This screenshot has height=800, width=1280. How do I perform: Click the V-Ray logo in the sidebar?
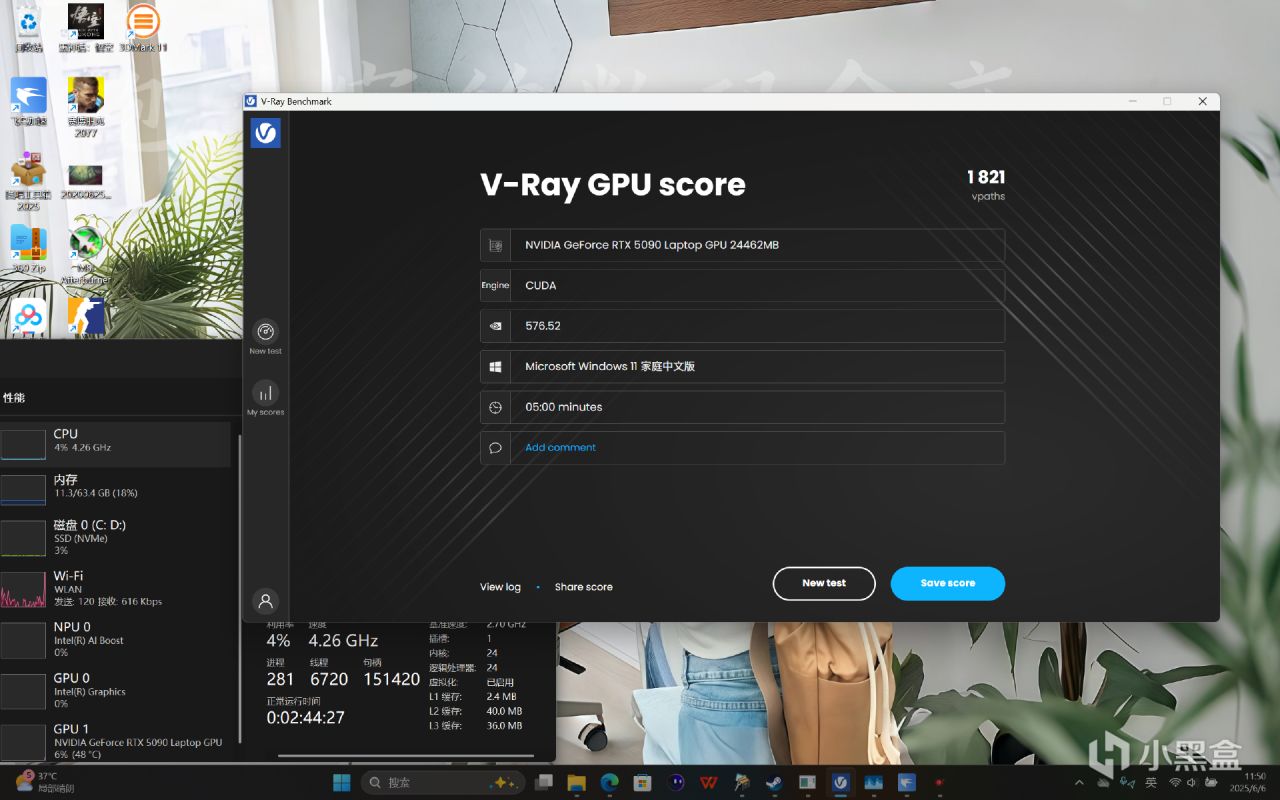265,133
